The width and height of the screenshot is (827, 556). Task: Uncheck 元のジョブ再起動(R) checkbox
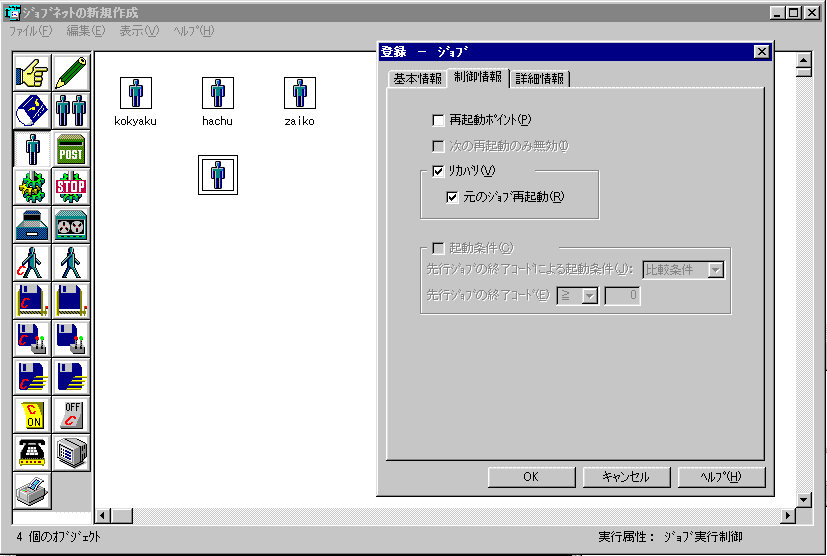tap(452, 197)
